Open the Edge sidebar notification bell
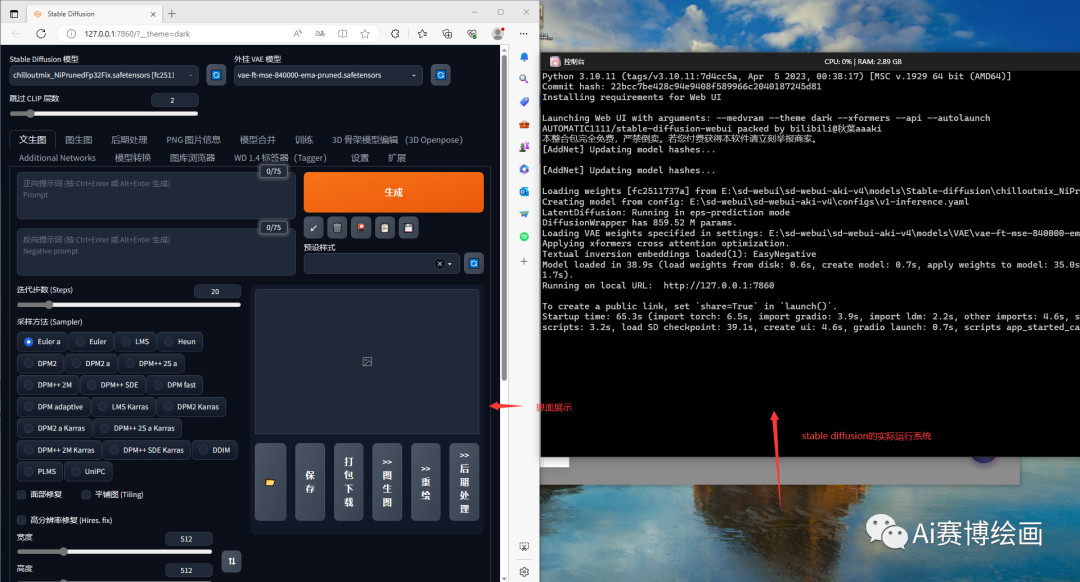Image resolution: width=1080 pixels, height=582 pixels. [524, 57]
